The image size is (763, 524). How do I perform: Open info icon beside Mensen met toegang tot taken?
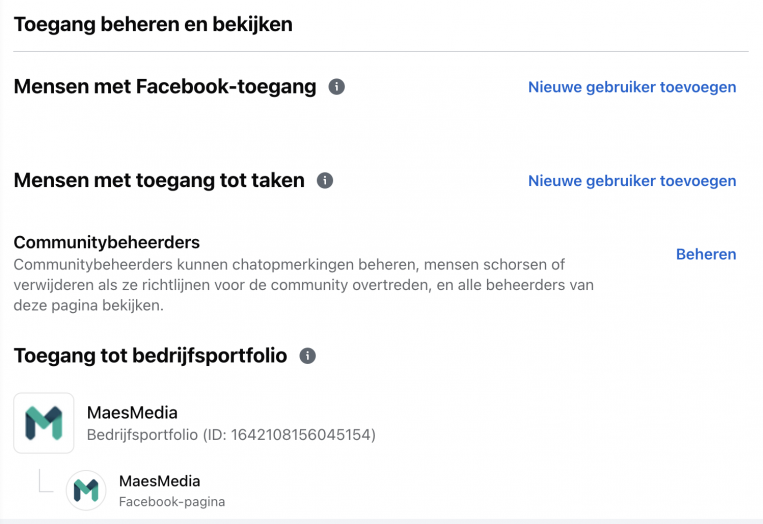(x=325, y=181)
